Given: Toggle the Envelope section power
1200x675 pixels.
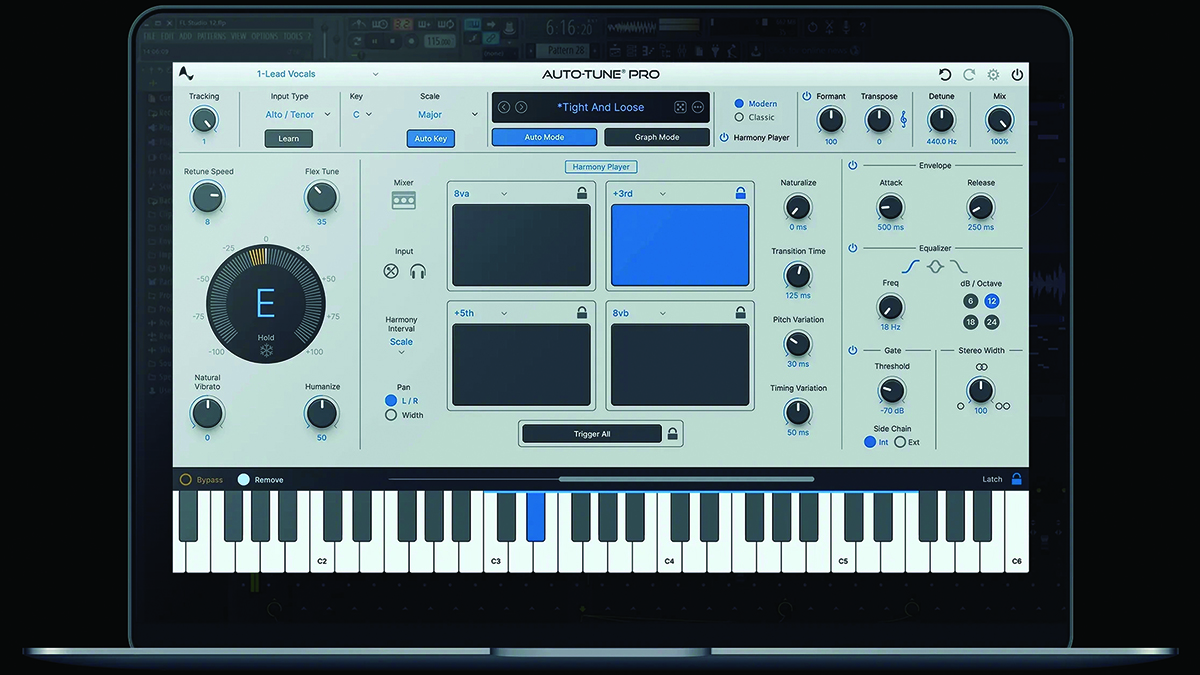Looking at the screenshot, I should click(x=853, y=165).
